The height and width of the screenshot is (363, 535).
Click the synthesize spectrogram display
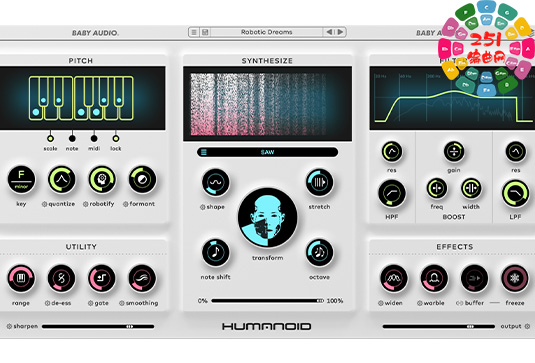coord(268,104)
